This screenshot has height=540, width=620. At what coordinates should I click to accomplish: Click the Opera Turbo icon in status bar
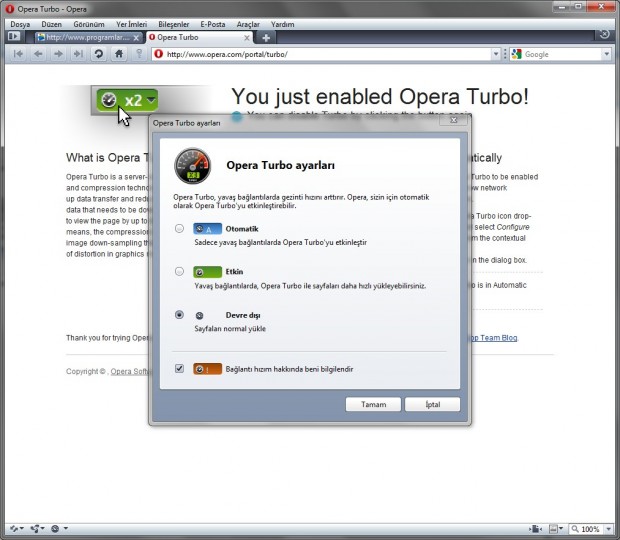pos(55,529)
